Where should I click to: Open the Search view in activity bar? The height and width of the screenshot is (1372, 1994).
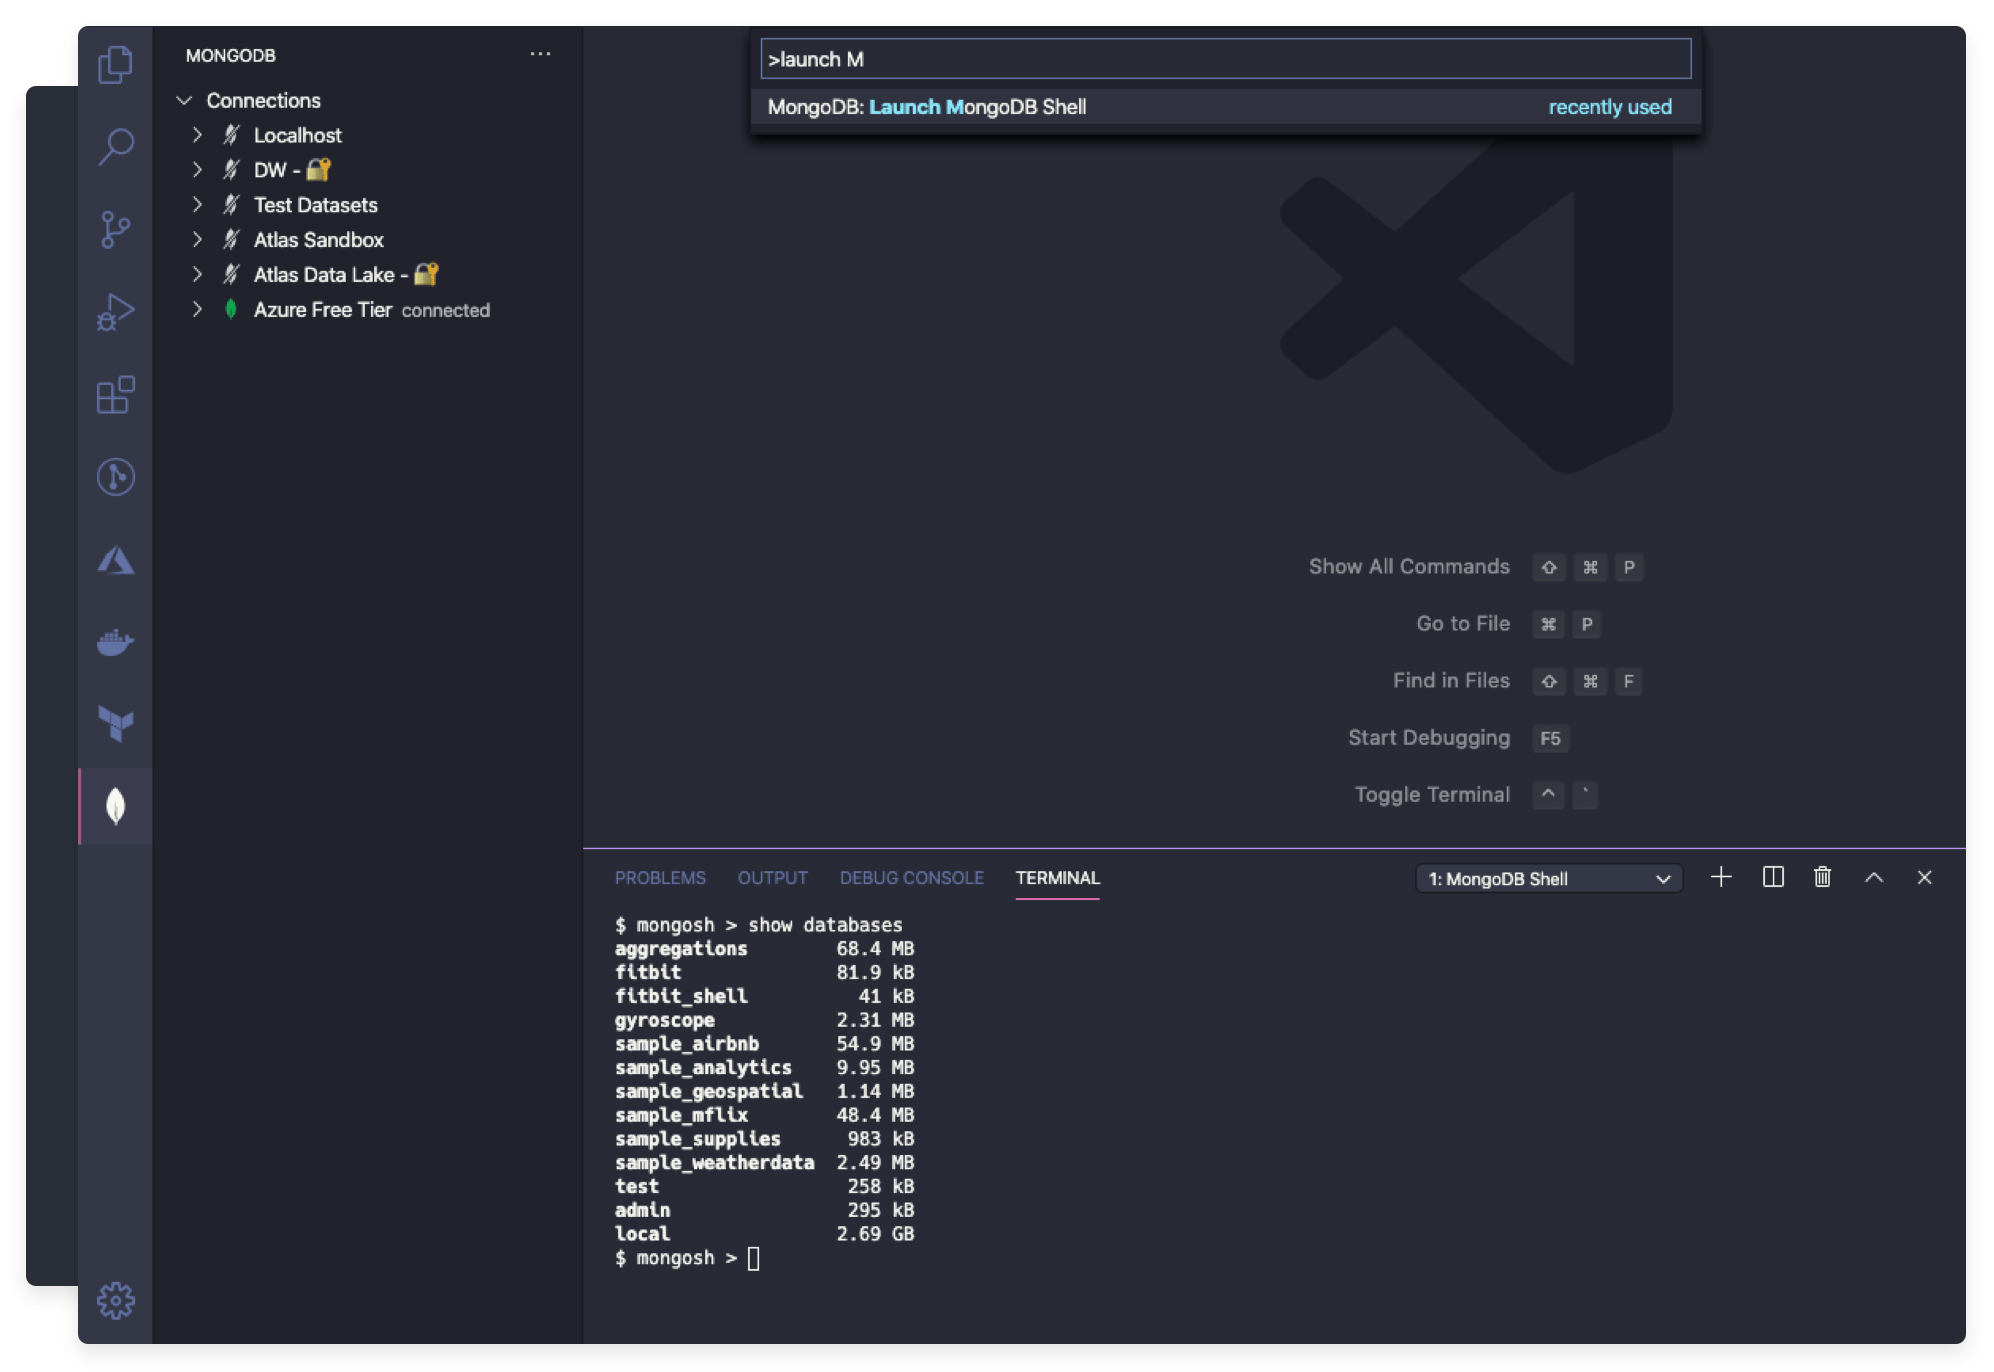pos(116,148)
